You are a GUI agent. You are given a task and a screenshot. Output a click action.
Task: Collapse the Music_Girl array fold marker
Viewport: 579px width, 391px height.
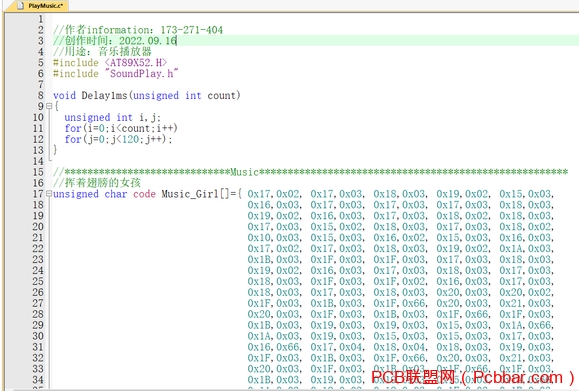pyautogui.click(x=49, y=193)
